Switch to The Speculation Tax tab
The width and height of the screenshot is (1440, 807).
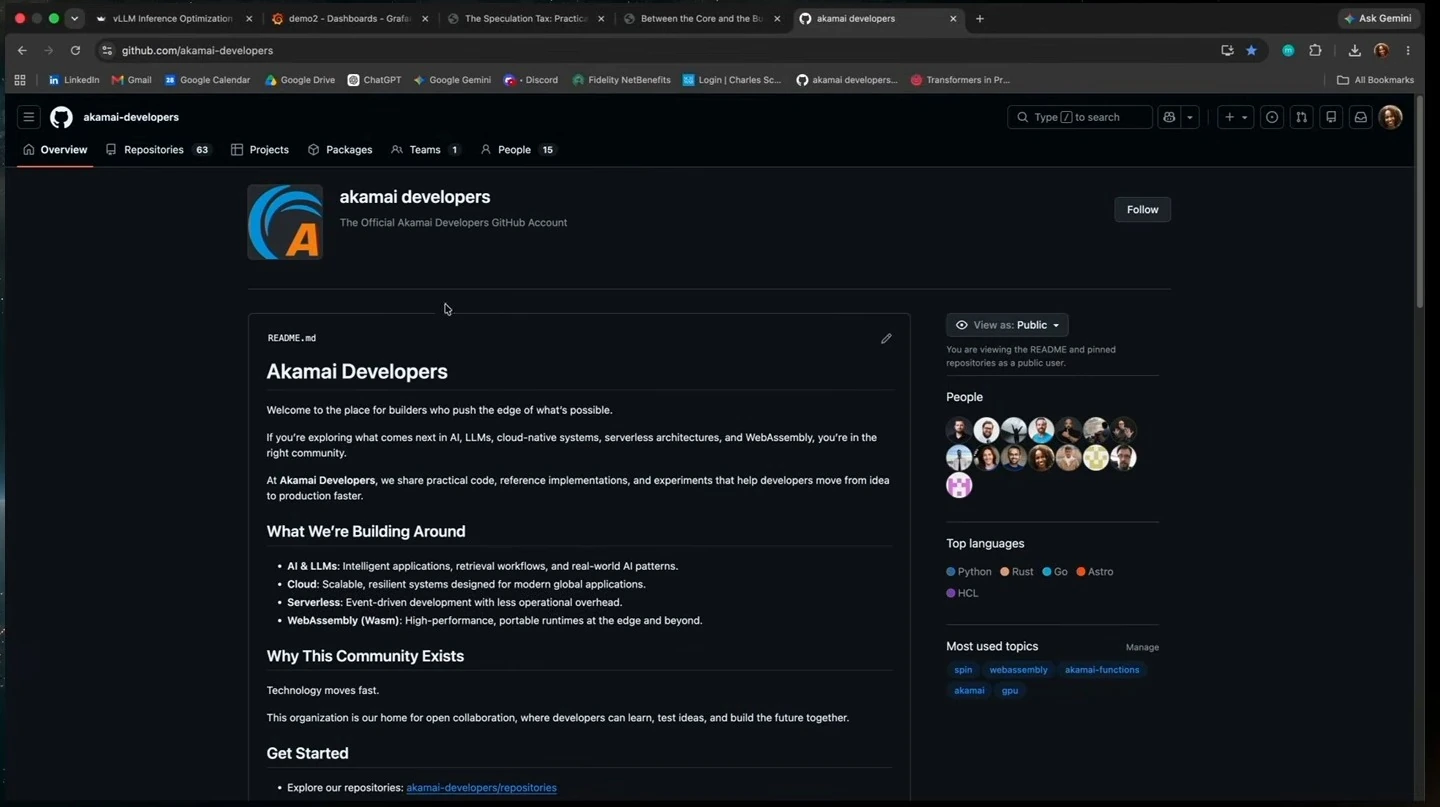pos(527,18)
